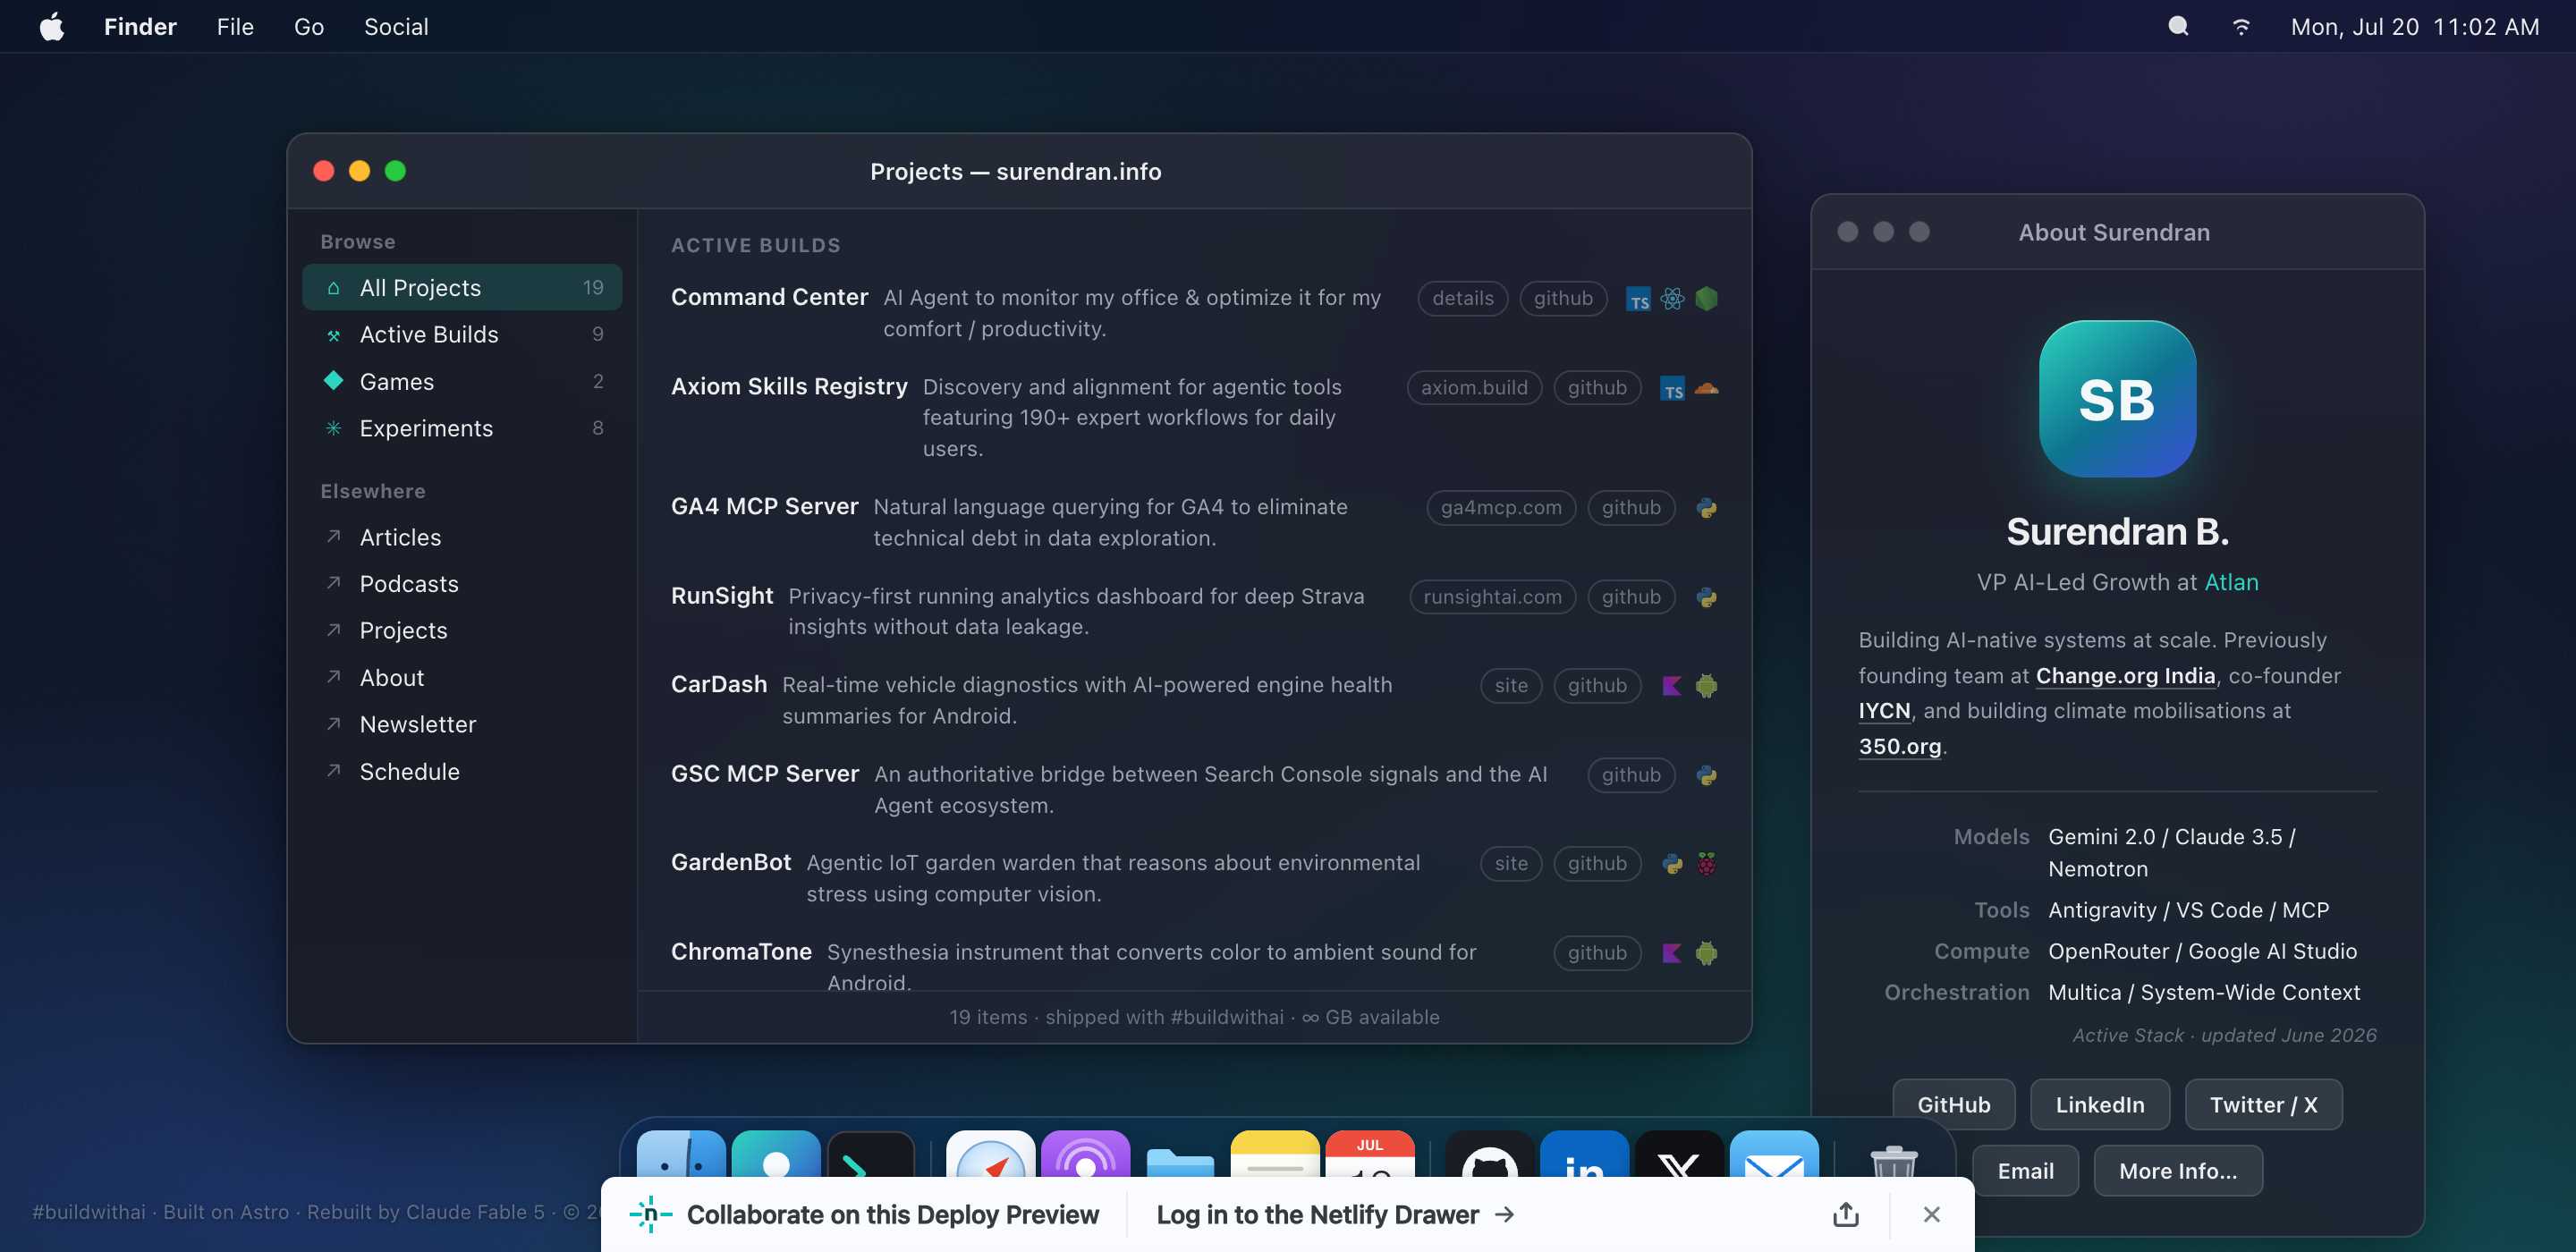Screen dimensions: 2576x1252
Task: Click the Kotlin icon on the CarDash row
Action: [1672, 686]
